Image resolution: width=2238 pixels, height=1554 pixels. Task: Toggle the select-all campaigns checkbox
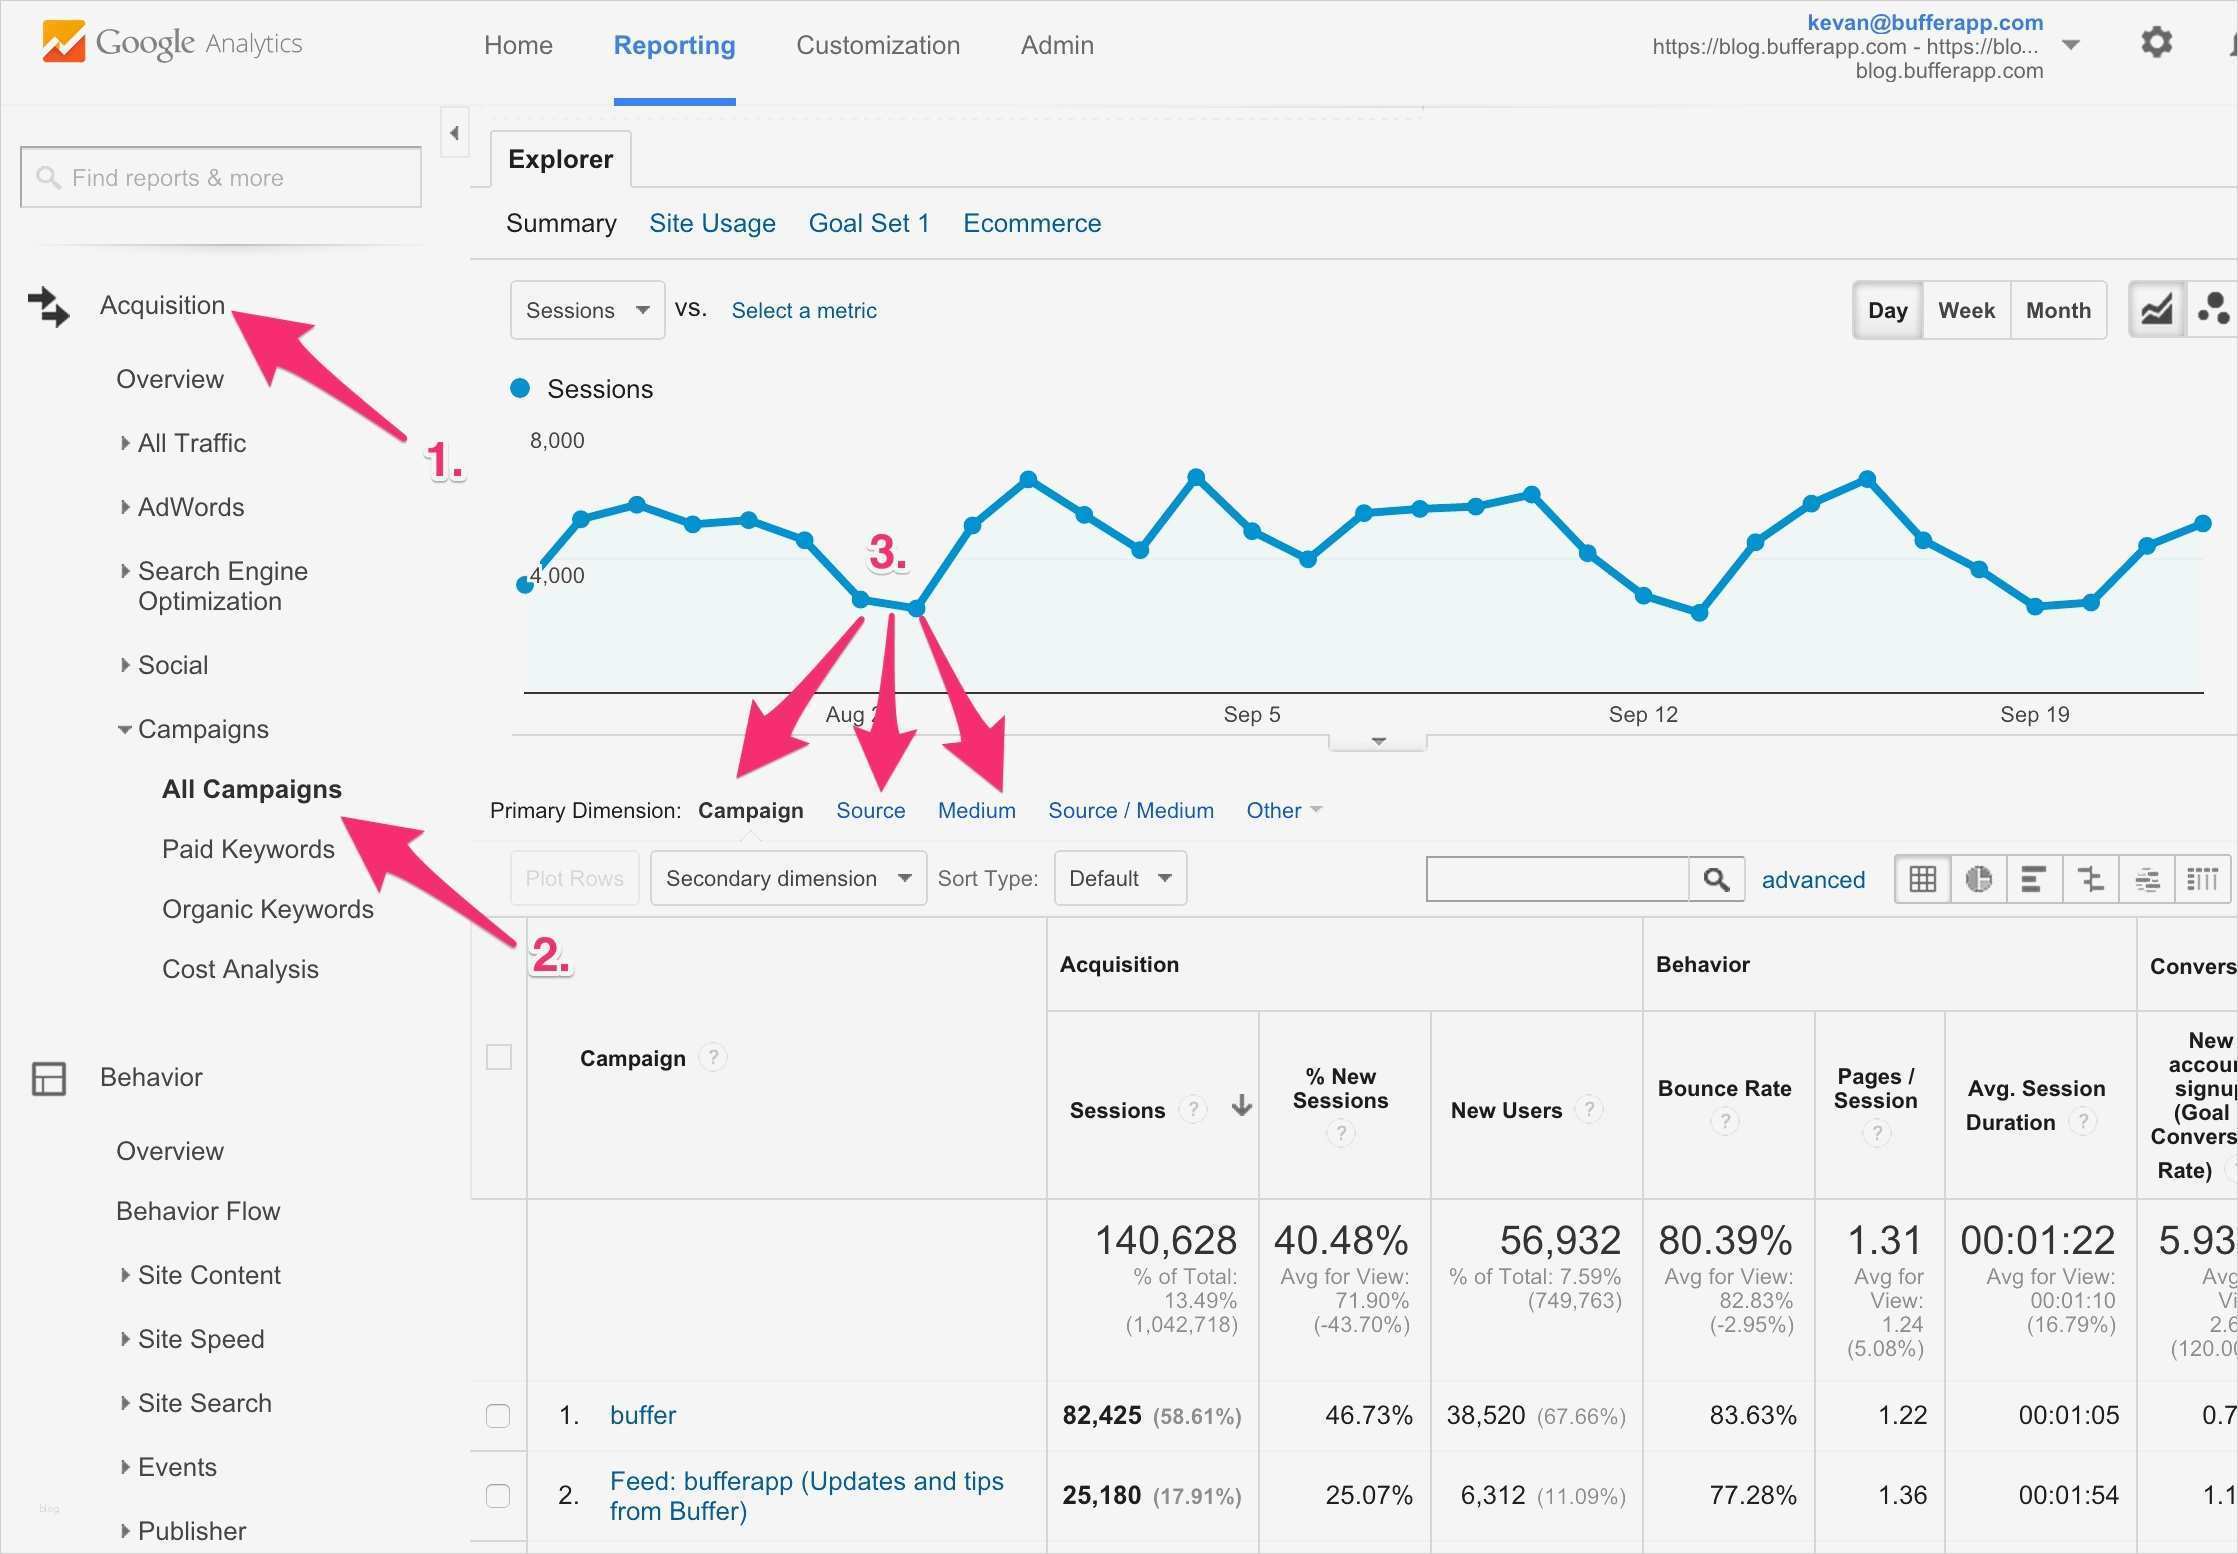click(498, 1057)
